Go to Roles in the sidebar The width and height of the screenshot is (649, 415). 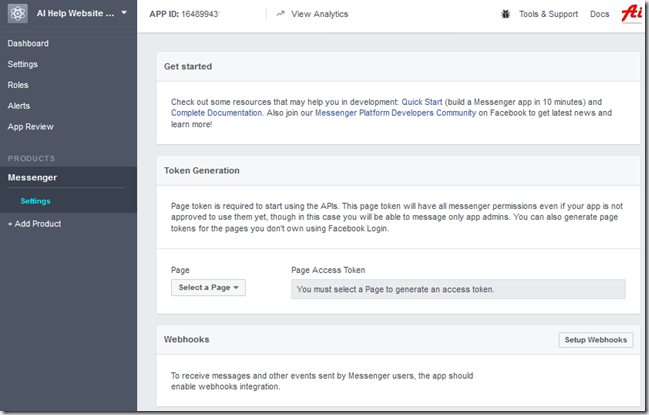(18, 85)
